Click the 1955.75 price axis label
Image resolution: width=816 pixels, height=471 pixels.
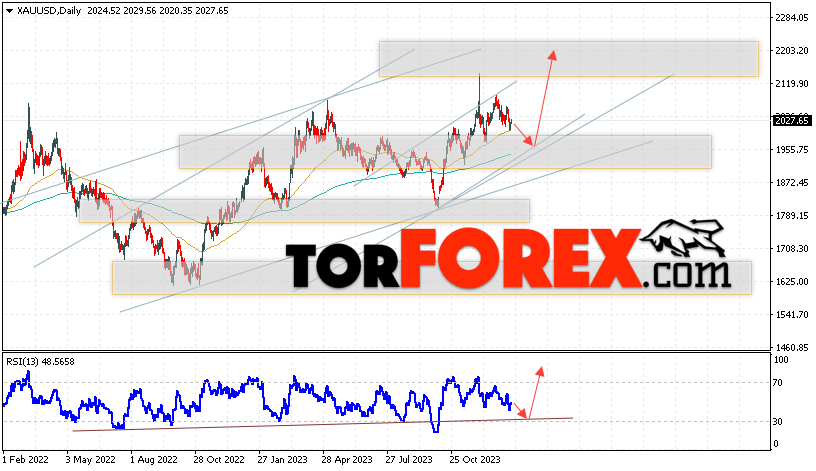pos(792,149)
